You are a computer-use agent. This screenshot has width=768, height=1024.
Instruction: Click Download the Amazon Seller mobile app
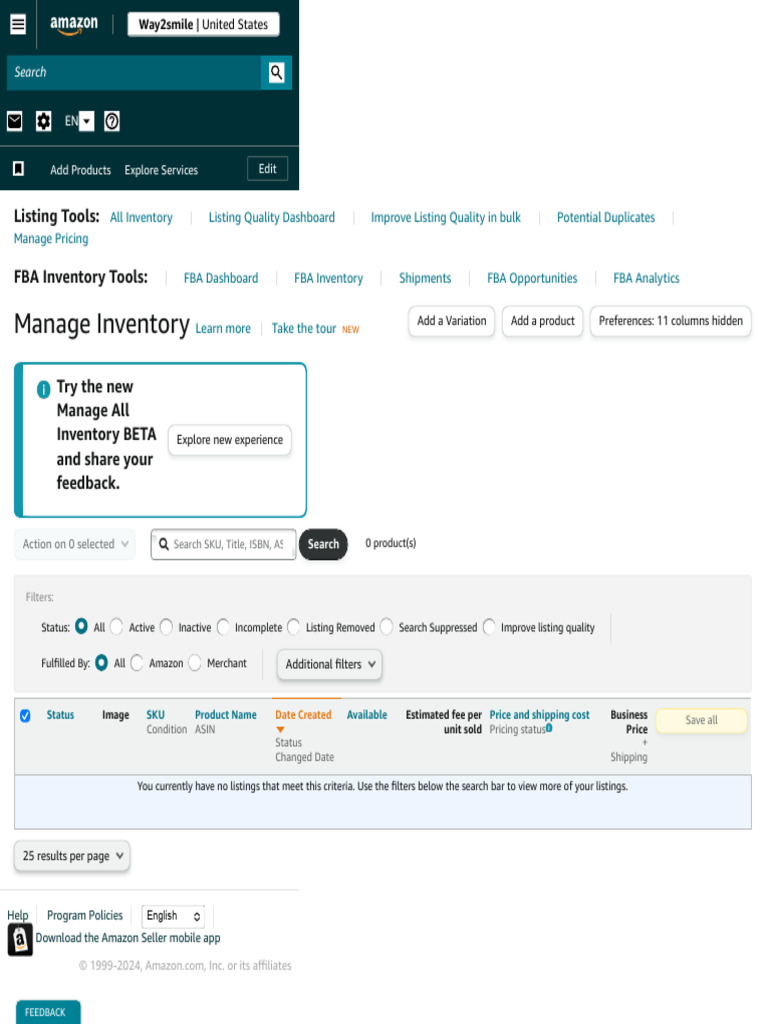pyautogui.click(x=128, y=938)
